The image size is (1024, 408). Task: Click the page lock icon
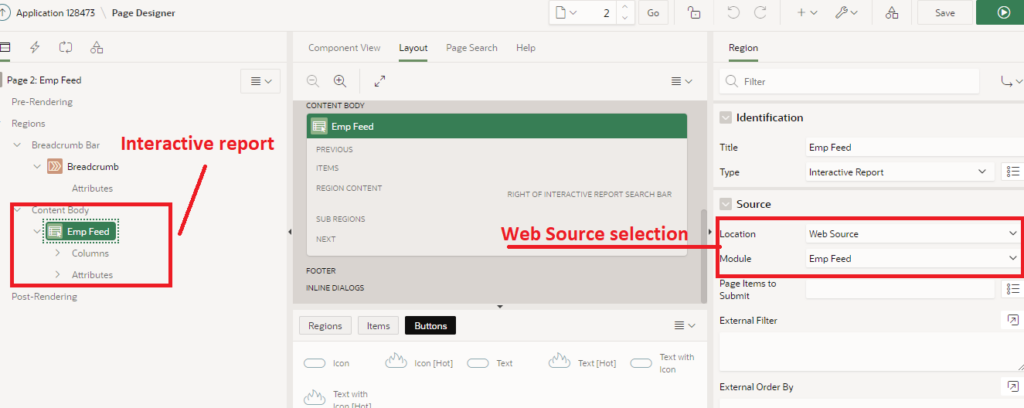(694, 12)
